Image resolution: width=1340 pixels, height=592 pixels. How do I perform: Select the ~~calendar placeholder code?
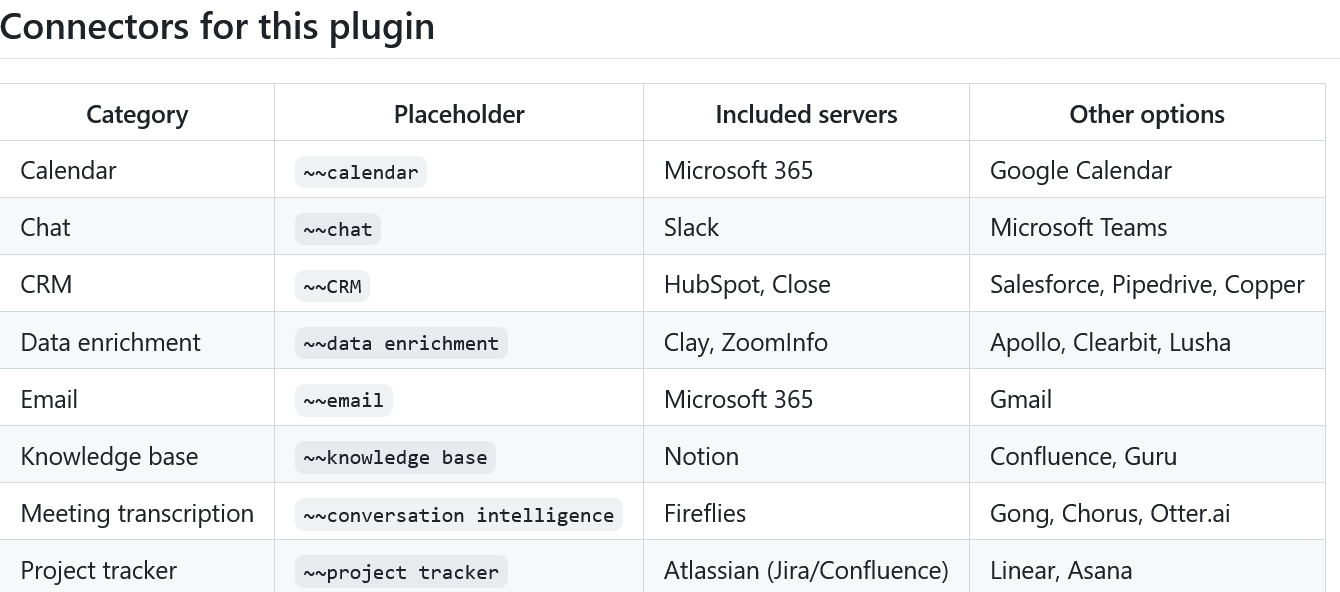point(361,172)
